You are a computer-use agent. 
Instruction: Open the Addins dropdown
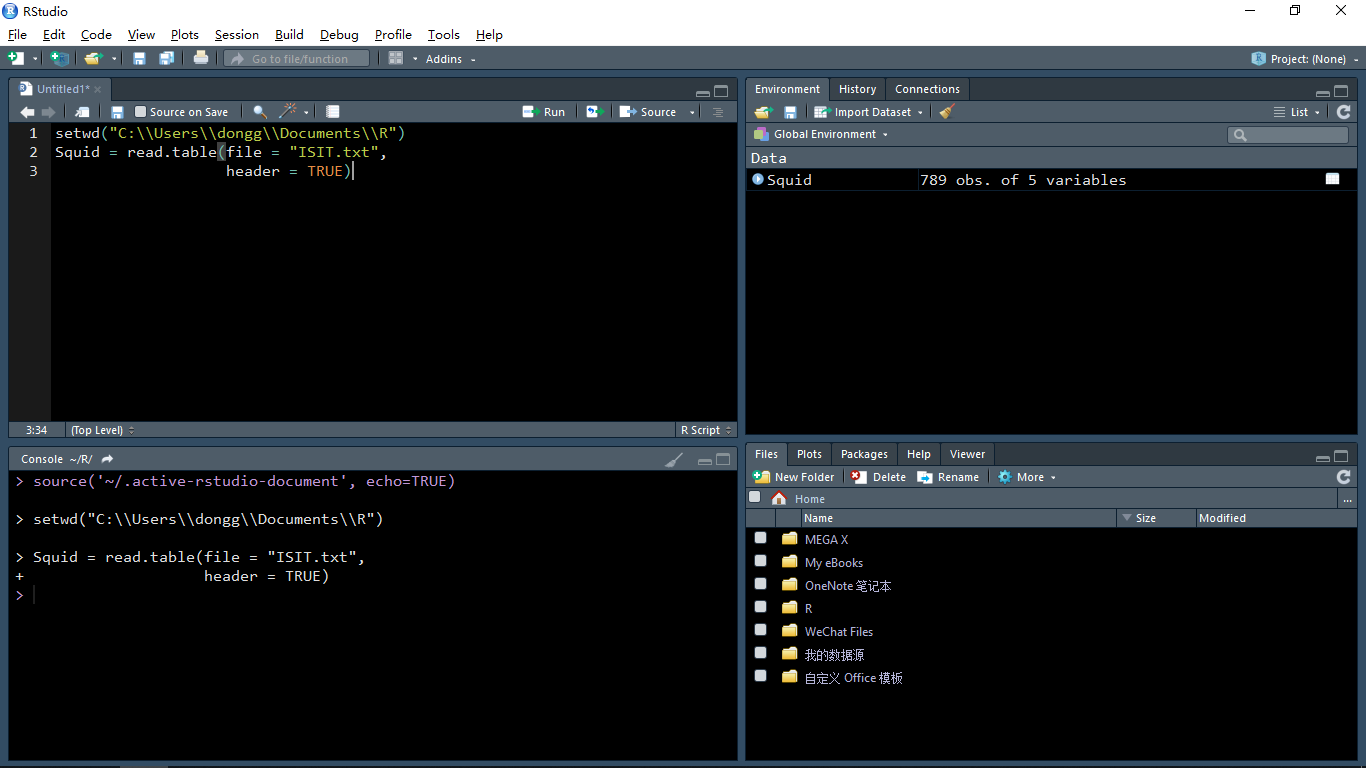pos(450,59)
